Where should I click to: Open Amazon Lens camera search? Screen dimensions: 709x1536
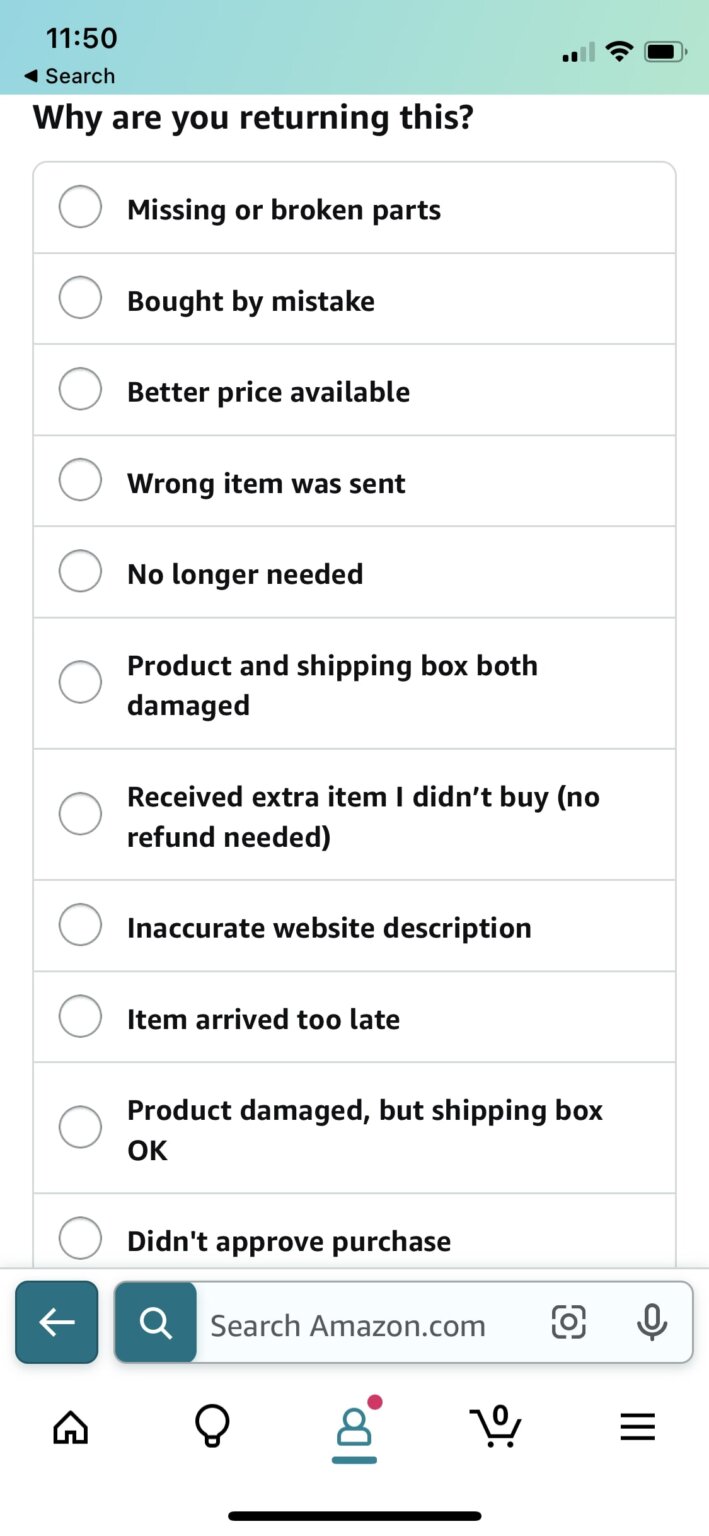point(568,1322)
